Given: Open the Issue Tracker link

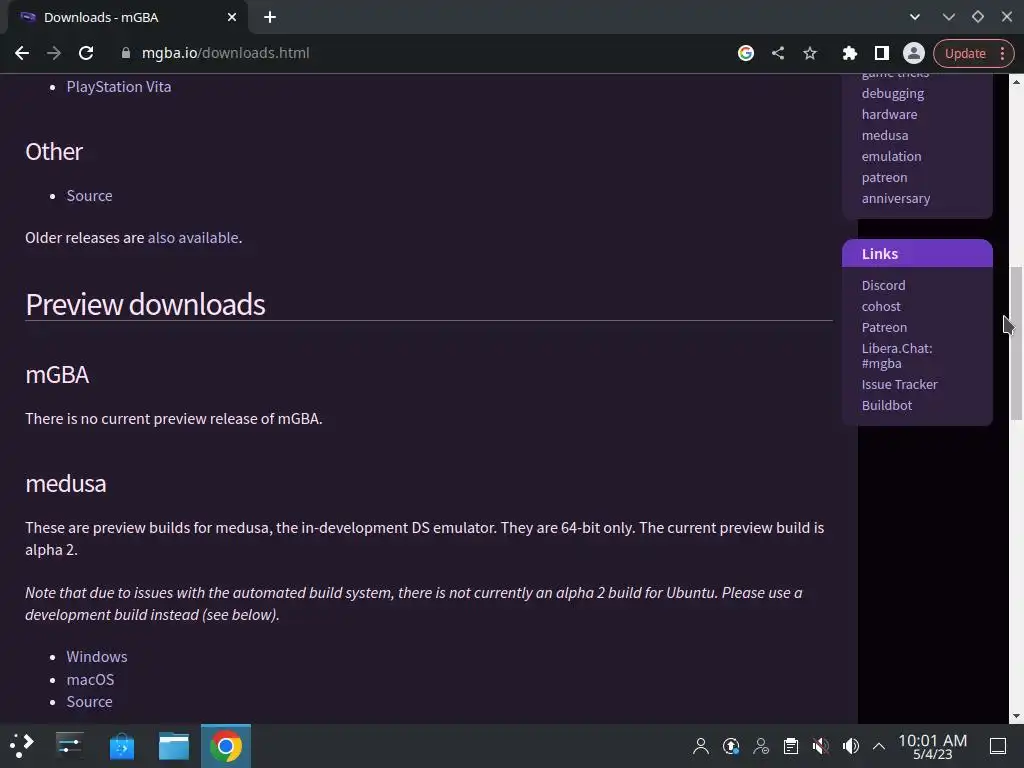Looking at the screenshot, I should pyautogui.click(x=899, y=385).
